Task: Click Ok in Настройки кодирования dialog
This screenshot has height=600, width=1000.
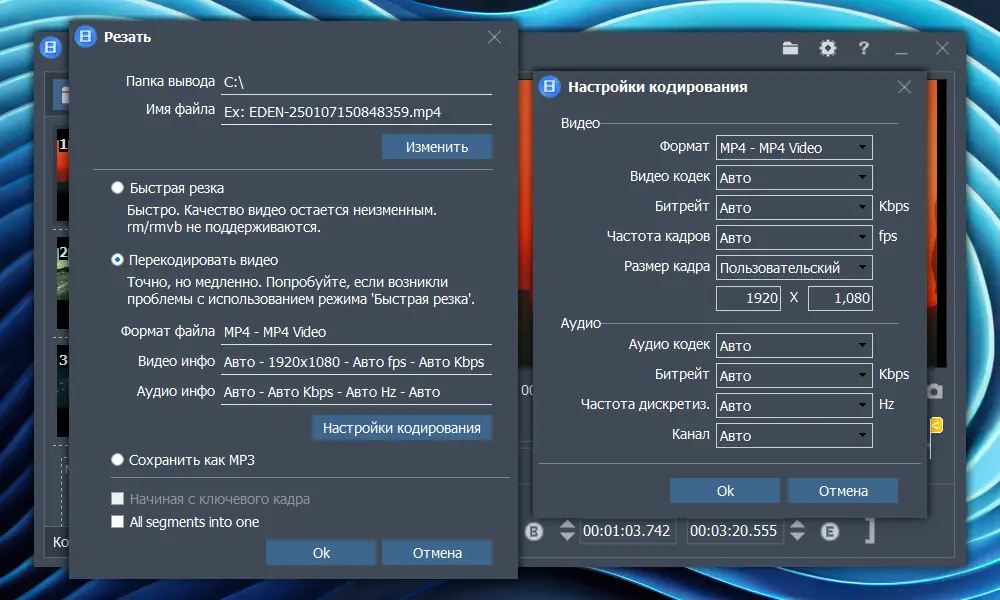Action: point(725,491)
